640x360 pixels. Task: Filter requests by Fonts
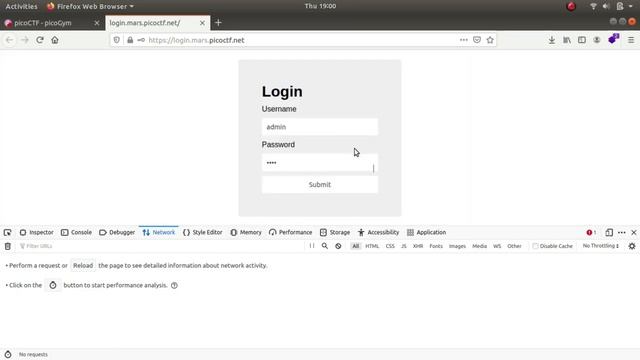(436, 246)
